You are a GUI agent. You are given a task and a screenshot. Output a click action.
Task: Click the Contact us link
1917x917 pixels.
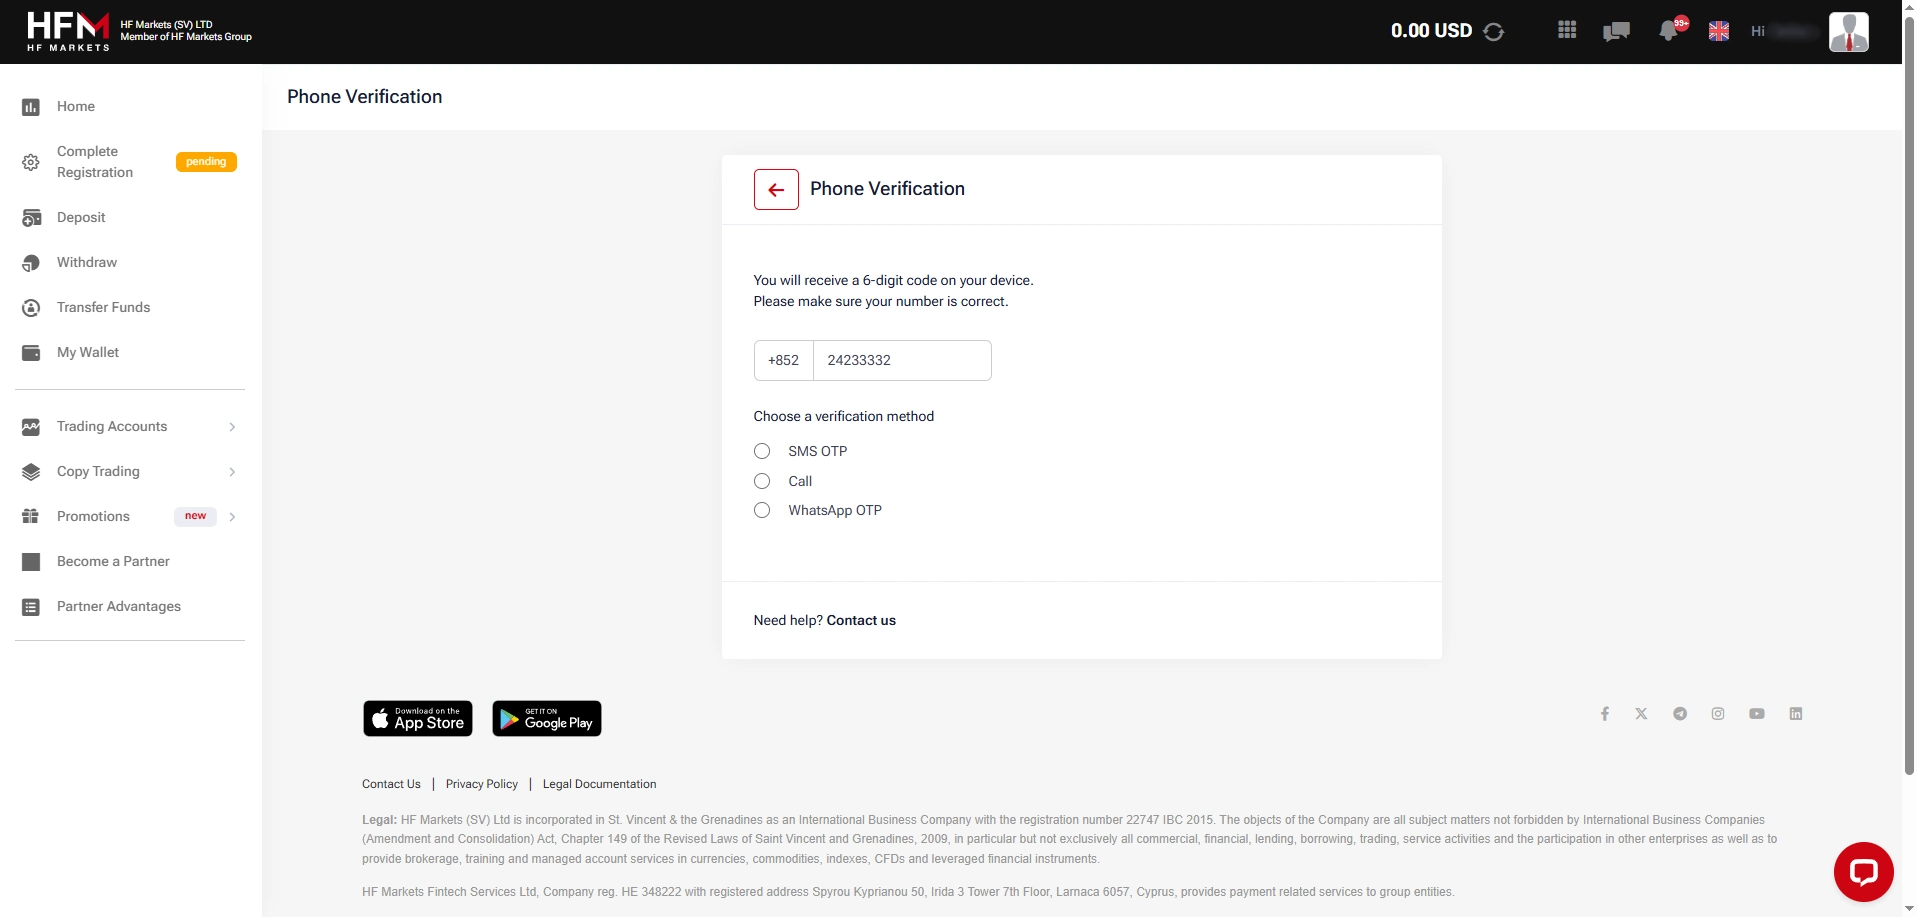tap(860, 620)
